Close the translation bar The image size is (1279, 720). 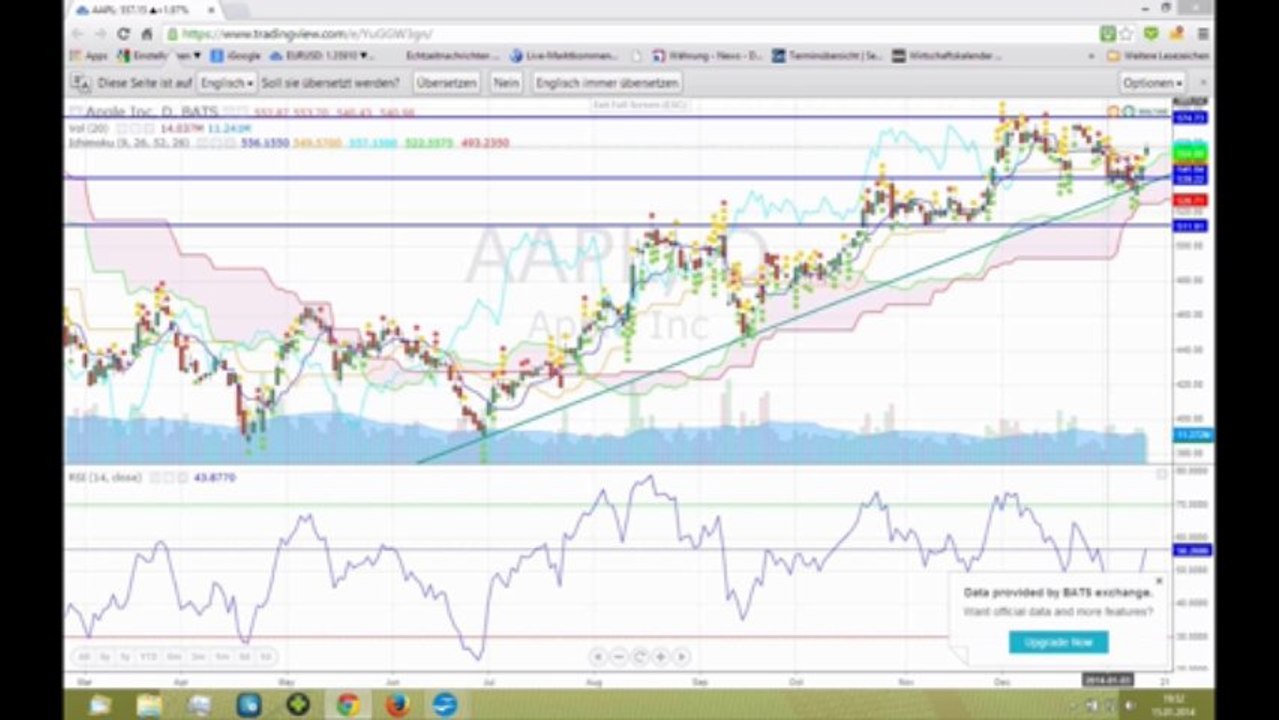[1202, 83]
